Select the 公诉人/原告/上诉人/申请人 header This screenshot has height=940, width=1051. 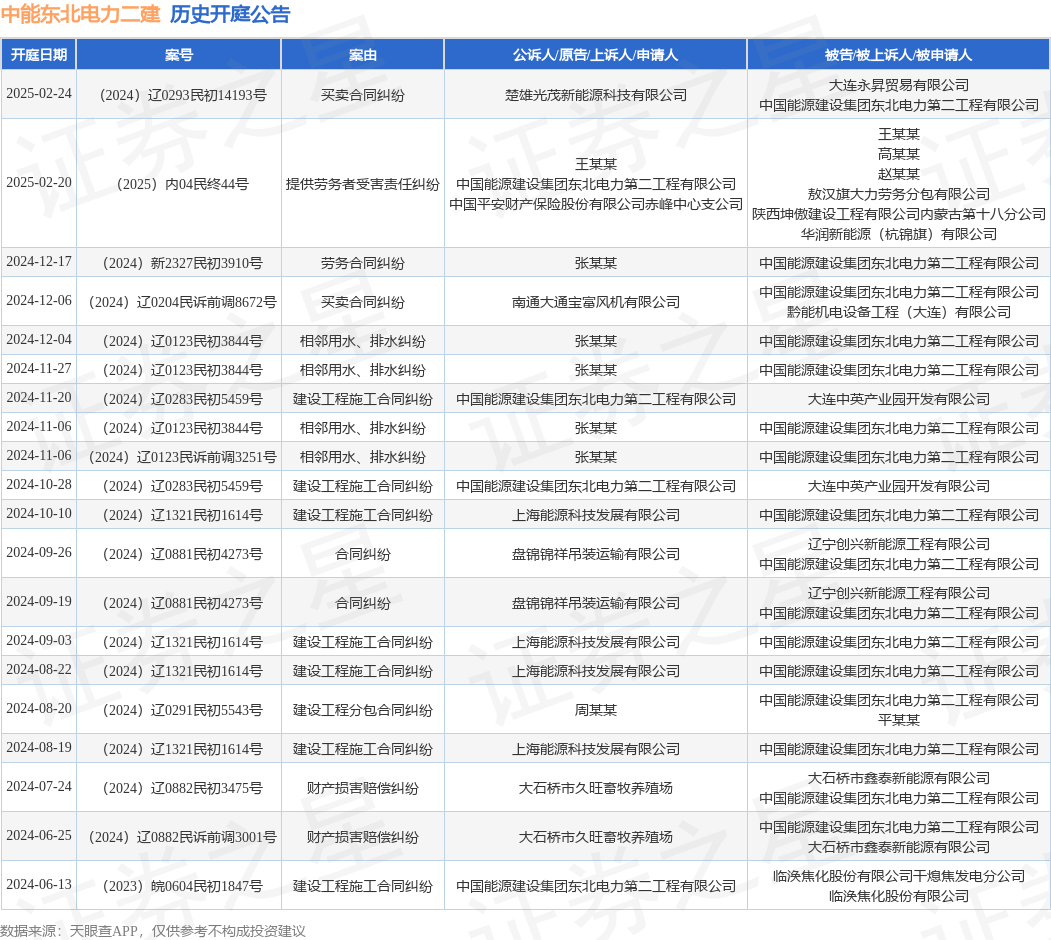click(x=595, y=55)
